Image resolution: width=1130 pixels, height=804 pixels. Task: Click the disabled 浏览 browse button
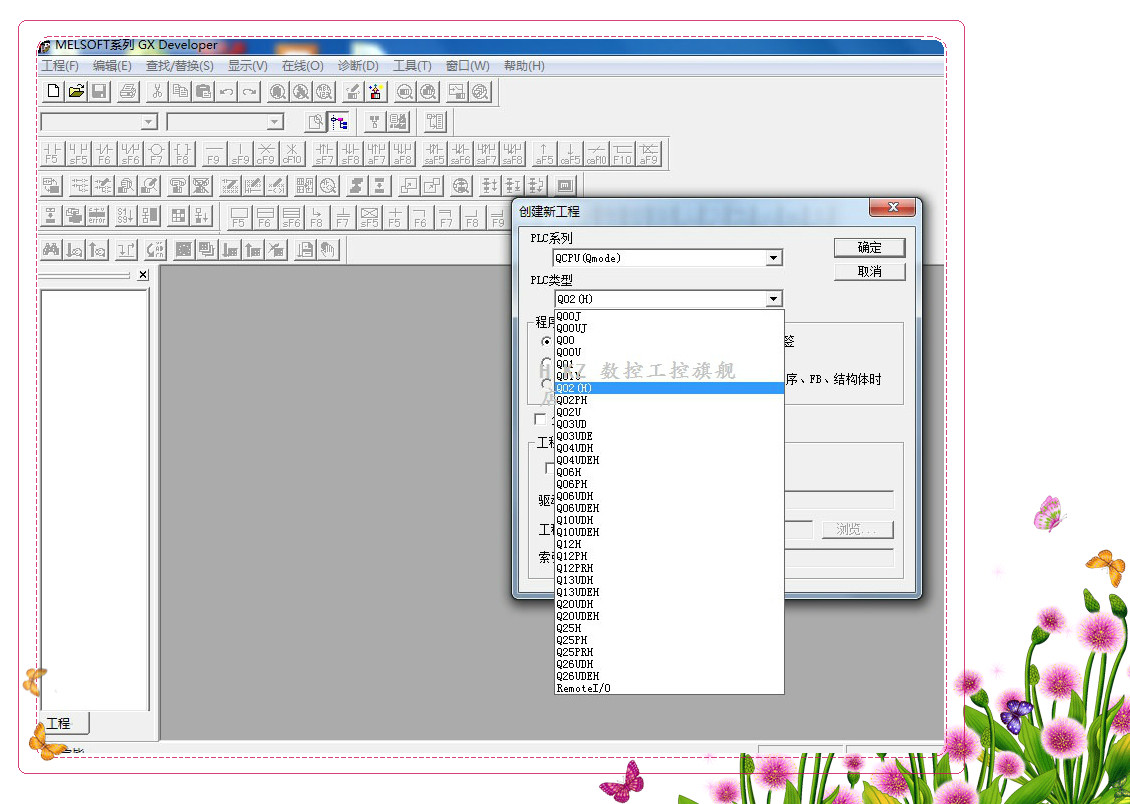point(858,530)
